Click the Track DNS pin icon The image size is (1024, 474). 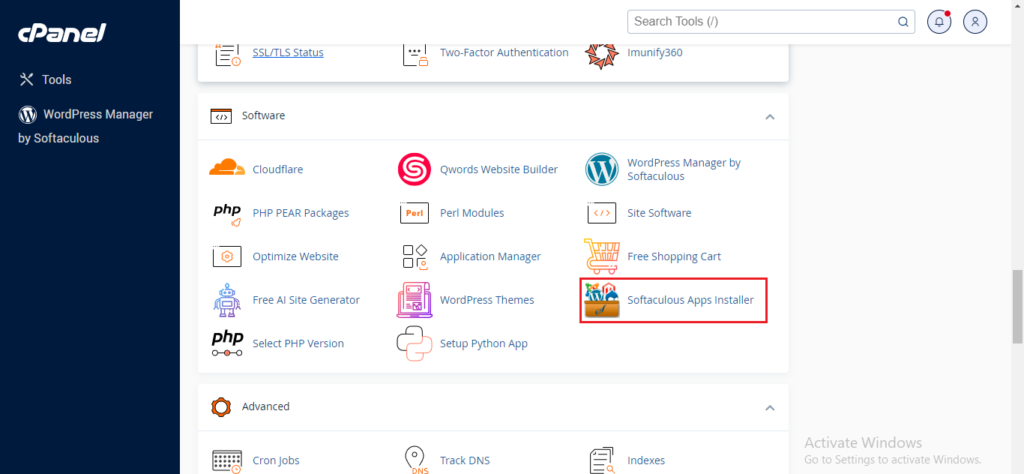coord(415,461)
